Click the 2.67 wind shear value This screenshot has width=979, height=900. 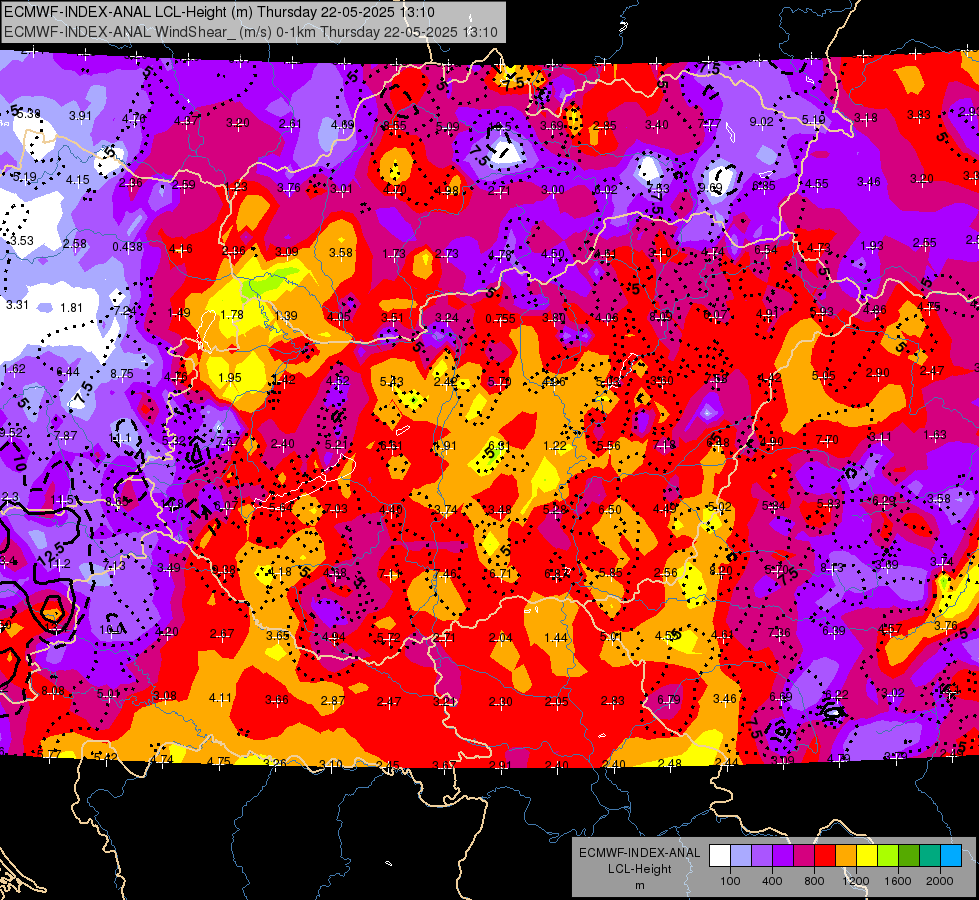(222, 634)
